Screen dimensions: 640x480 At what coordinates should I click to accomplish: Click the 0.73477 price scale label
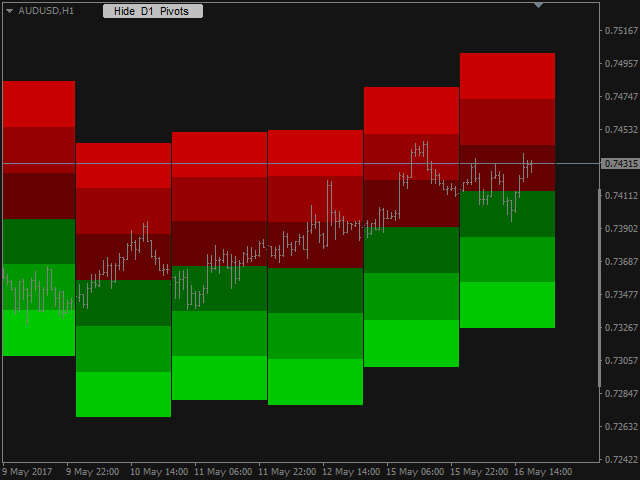pos(621,294)
